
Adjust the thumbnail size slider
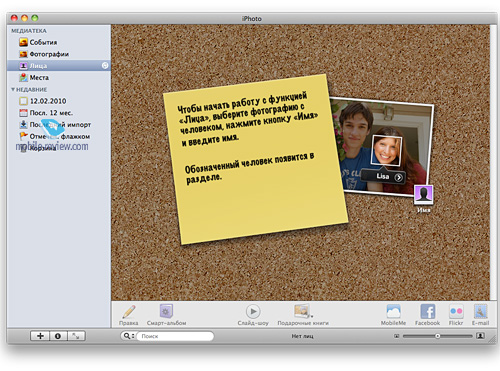coord(438,336)
